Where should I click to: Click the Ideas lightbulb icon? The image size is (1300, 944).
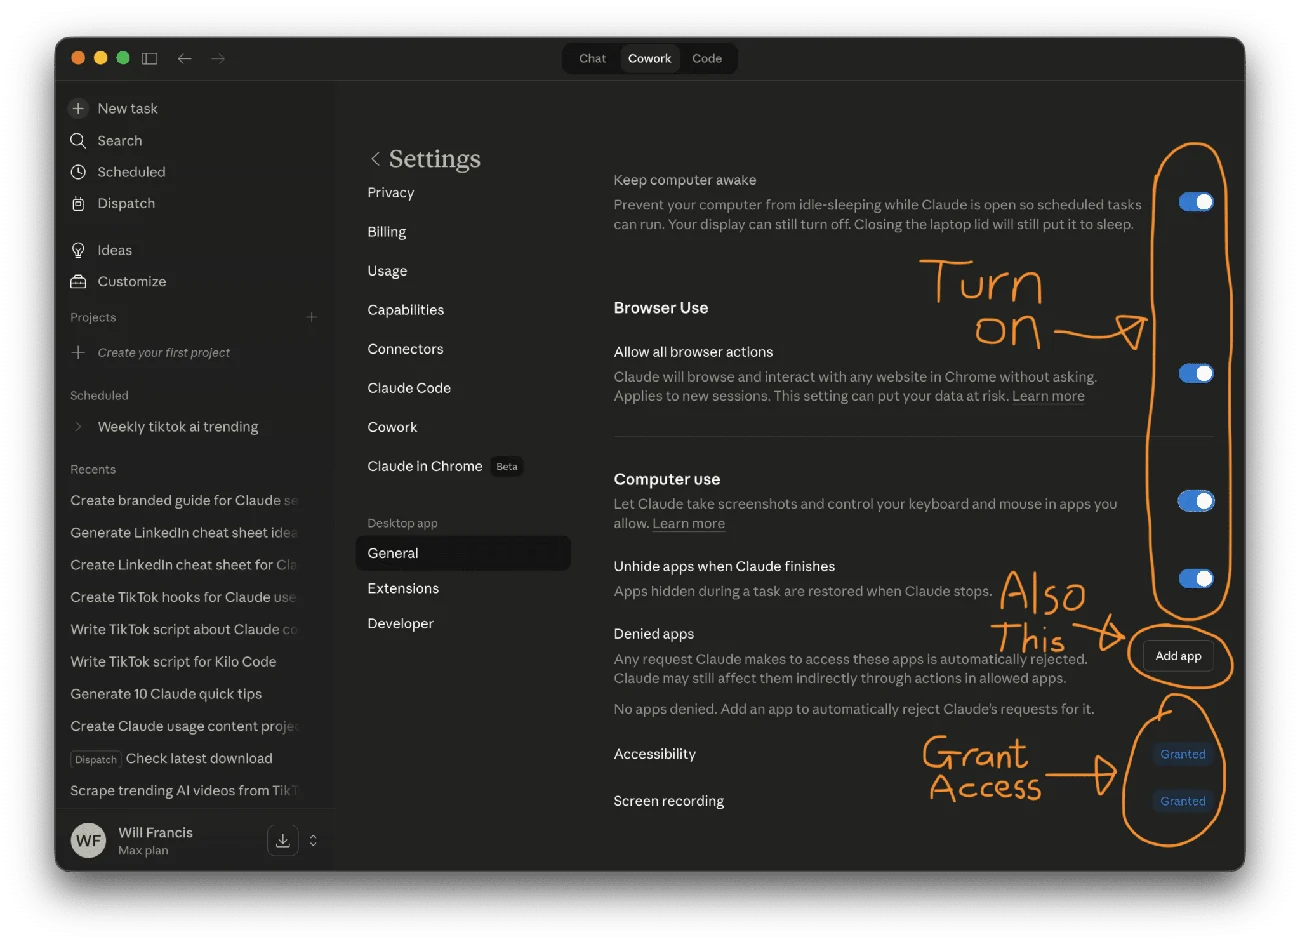[78, 250]
